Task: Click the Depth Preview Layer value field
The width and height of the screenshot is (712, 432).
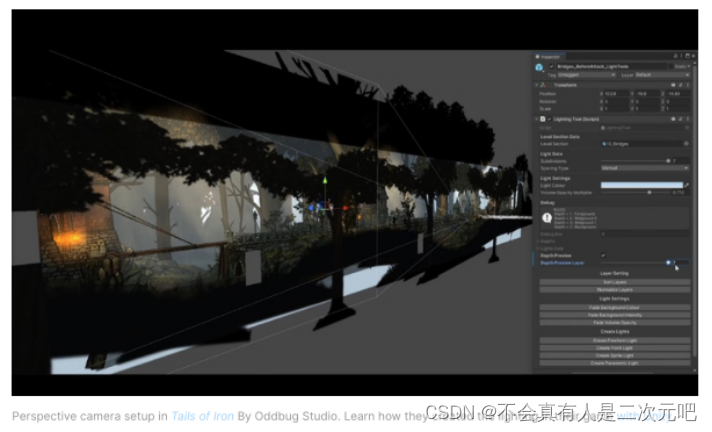Action: [681, 263]
